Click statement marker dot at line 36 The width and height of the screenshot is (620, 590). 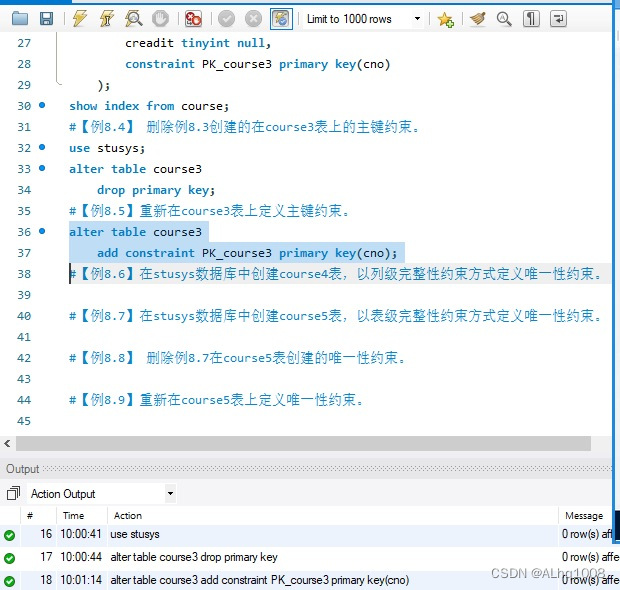pyautogui.click(x=42, y=231)
